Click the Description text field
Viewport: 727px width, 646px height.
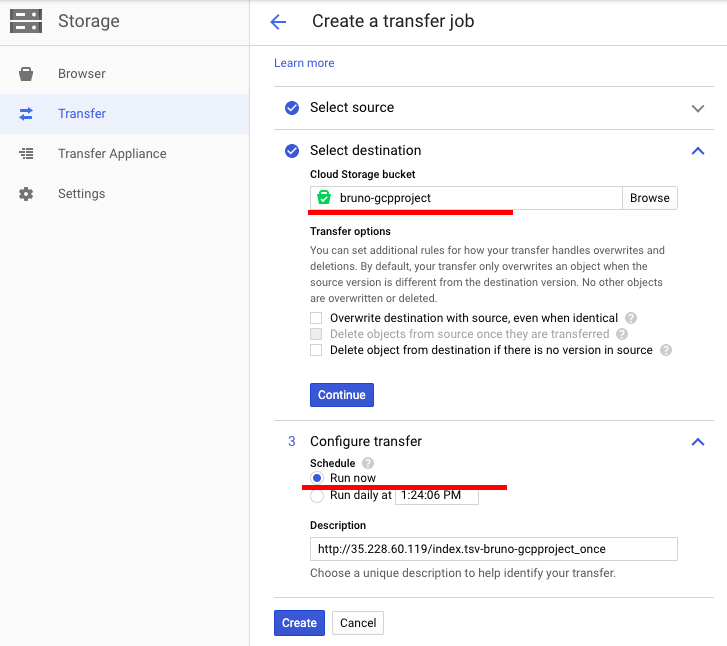494,549
